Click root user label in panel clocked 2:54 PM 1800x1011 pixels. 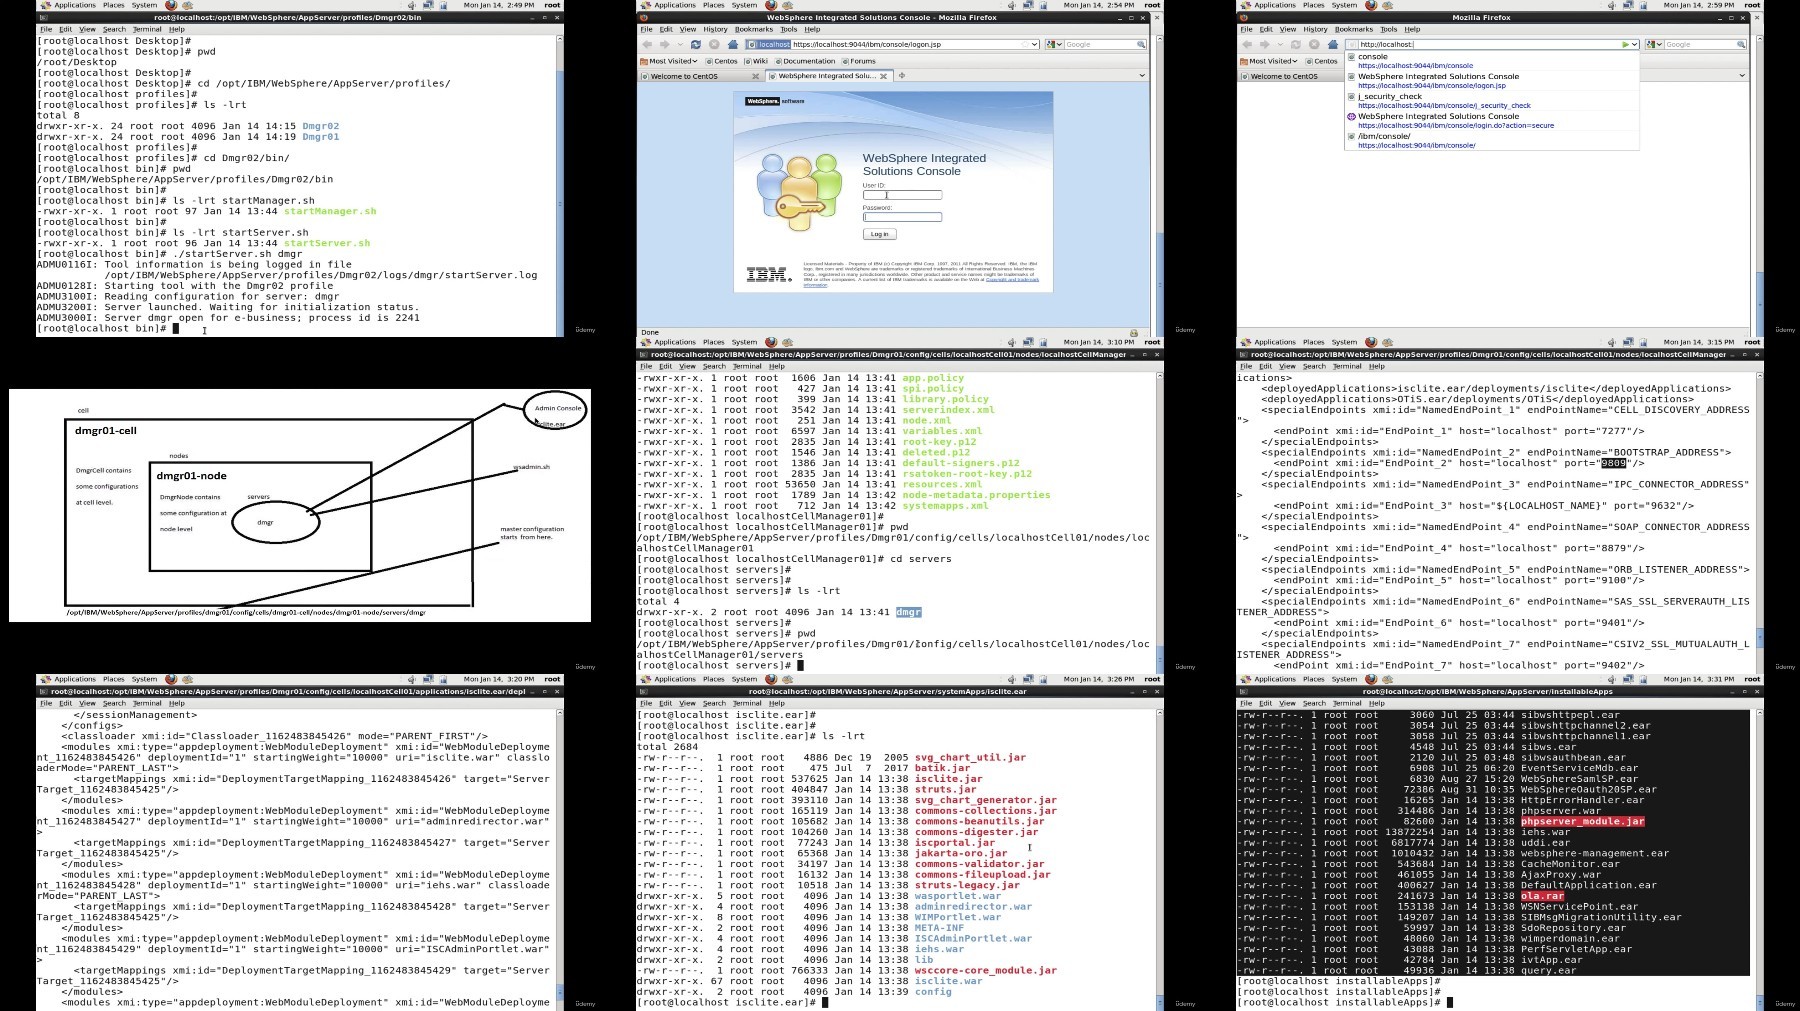1152,5
